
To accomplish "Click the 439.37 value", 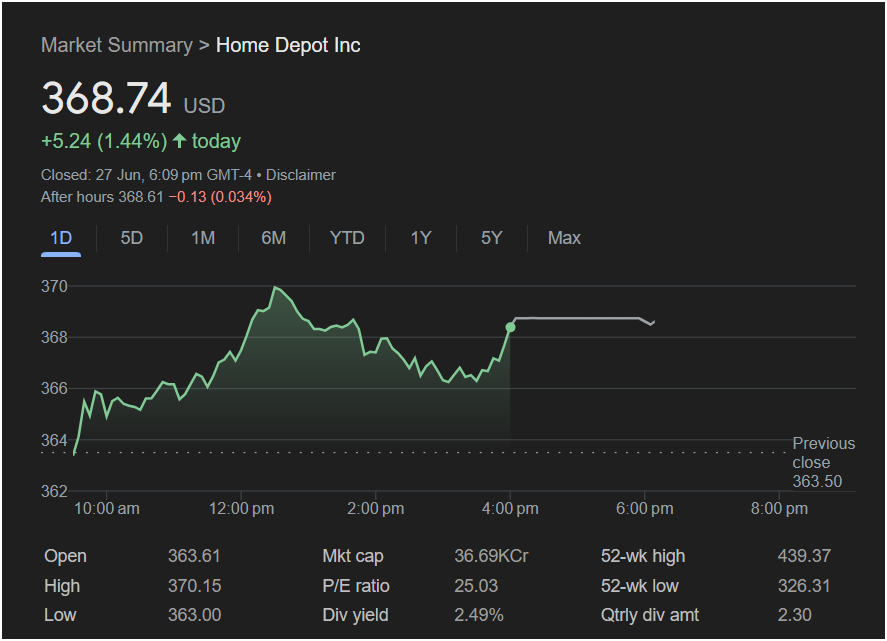I will [804, 556].
